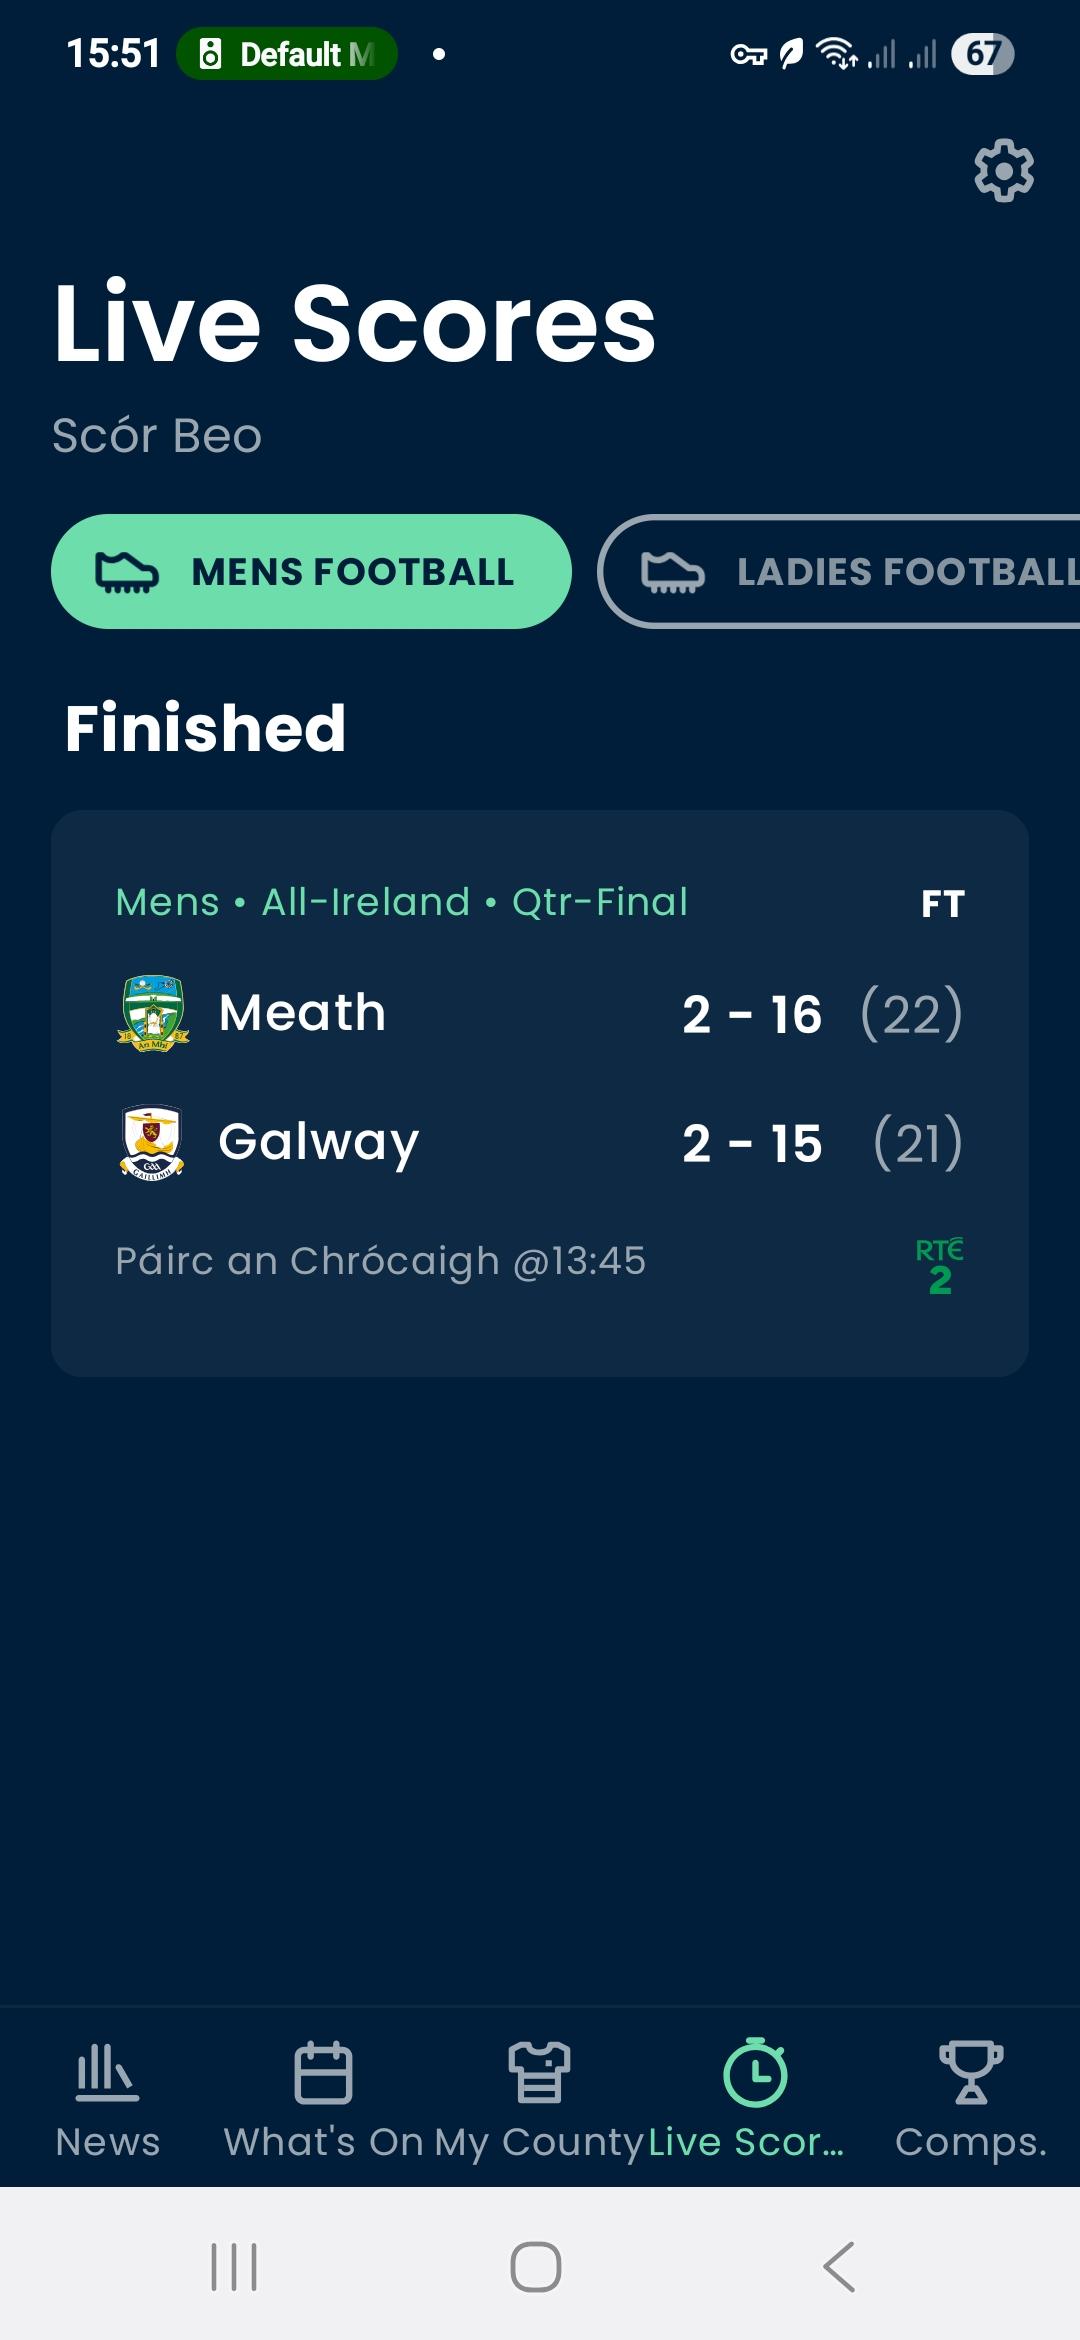Image resolution: width=1080 pixels, height=2340 pixels.
Task: Tap the RTÉ 2 broadcaster logo
Action: (x=940, y=1266)
